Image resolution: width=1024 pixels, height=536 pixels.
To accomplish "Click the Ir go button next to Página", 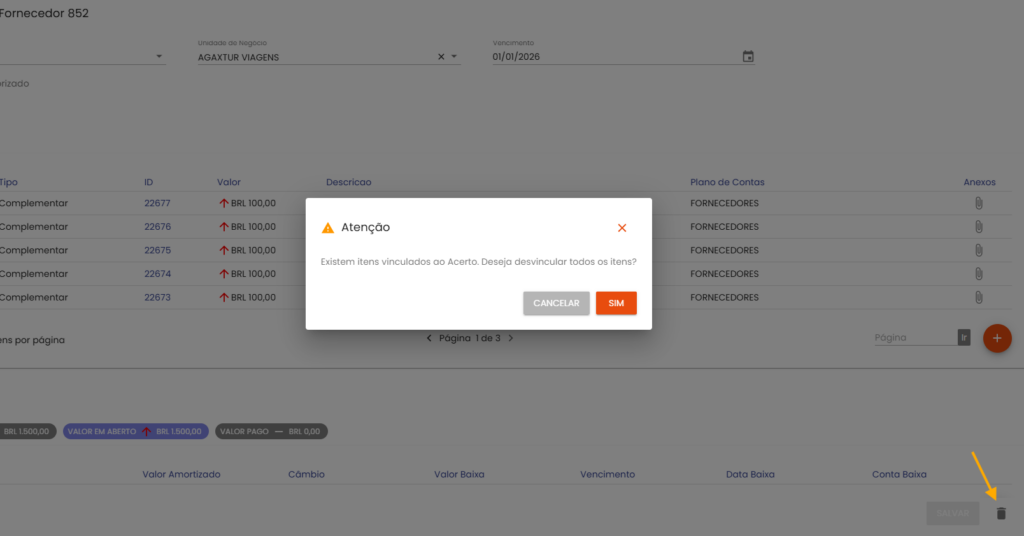I will [964, 338].
